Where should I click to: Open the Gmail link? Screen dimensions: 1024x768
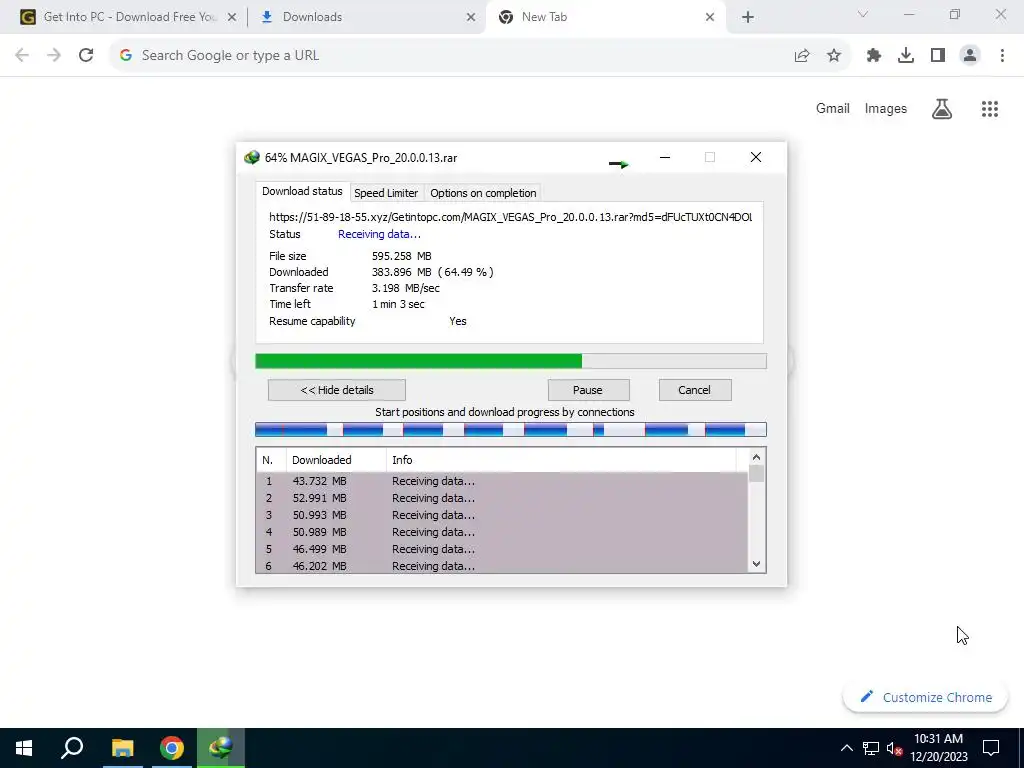coord(833,108)
